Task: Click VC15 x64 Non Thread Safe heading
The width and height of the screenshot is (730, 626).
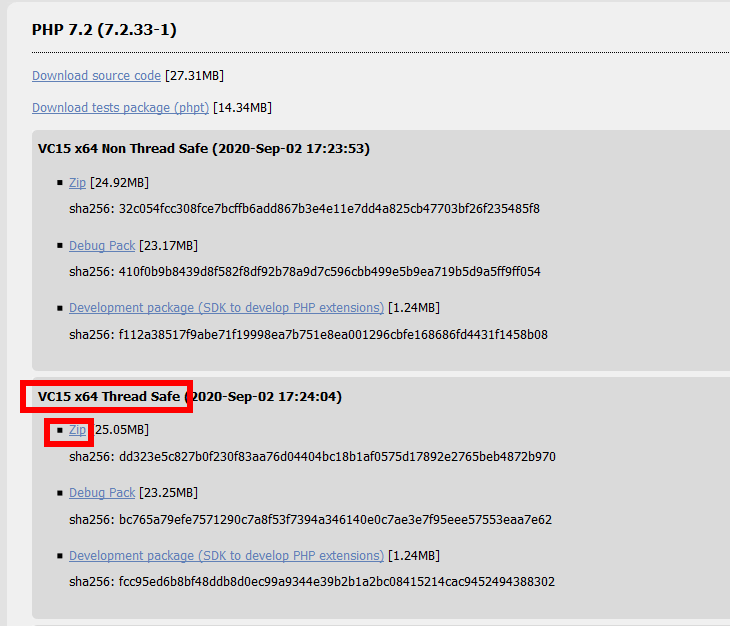Action: coord(204,149)
